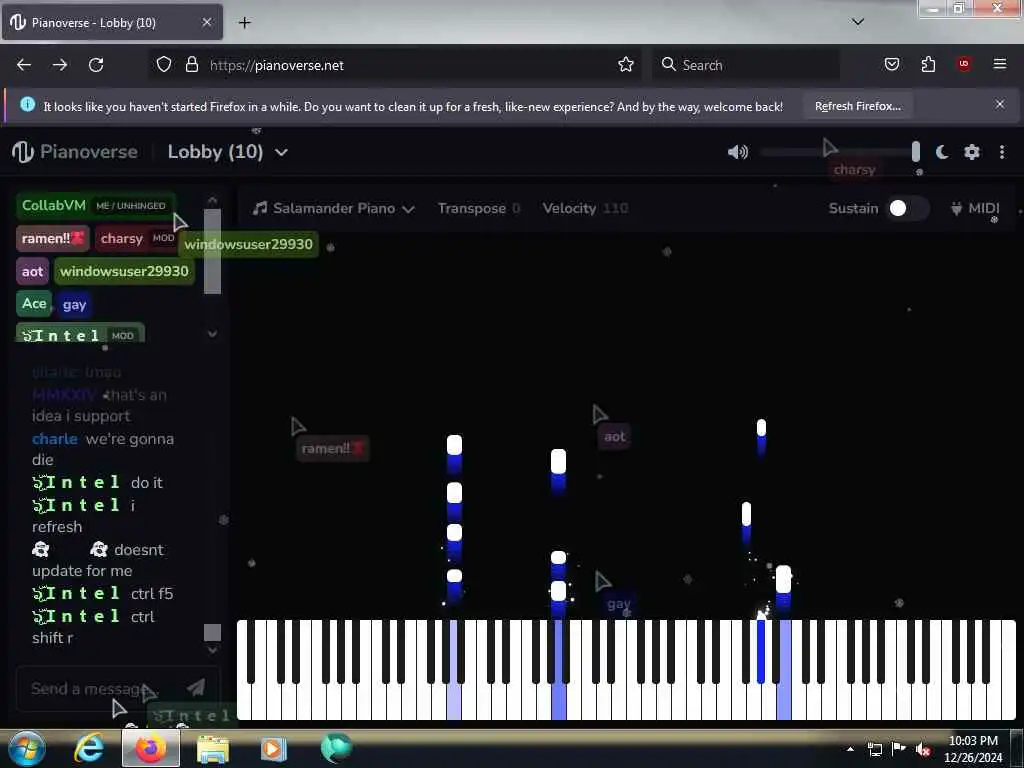
Task: Click the Firefox back arrow
Action: (x=24, y=65)
